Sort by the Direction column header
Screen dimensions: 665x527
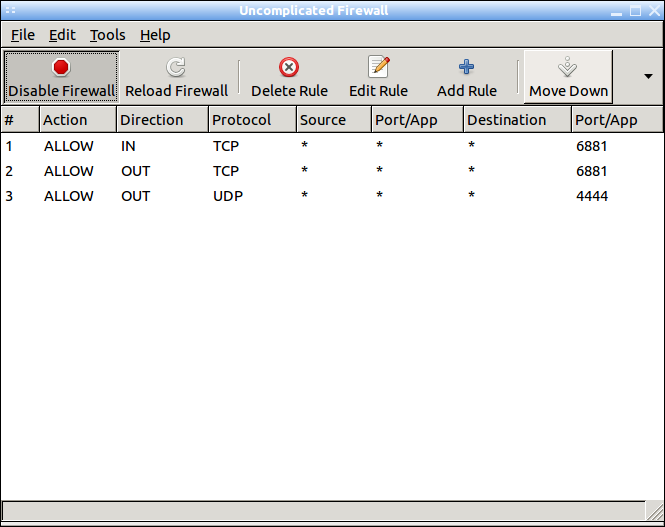coord(162,120)
